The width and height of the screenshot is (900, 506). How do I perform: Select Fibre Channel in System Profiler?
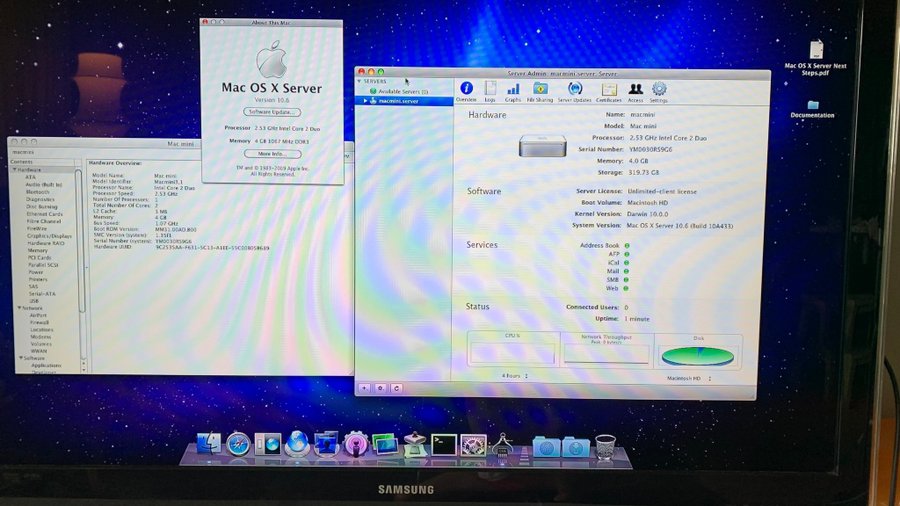pyautogui.click(x=44, y=221)
